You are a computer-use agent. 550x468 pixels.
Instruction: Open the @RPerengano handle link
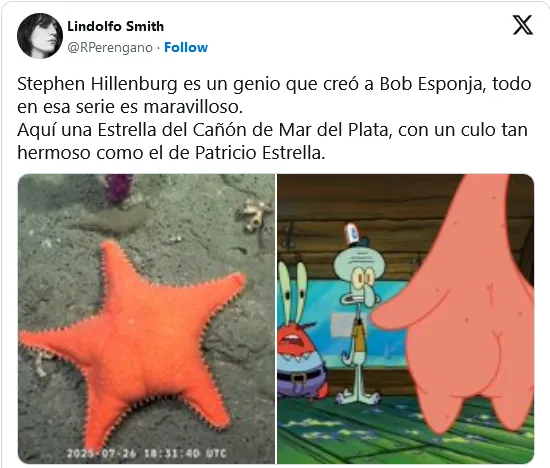(110, 47)
